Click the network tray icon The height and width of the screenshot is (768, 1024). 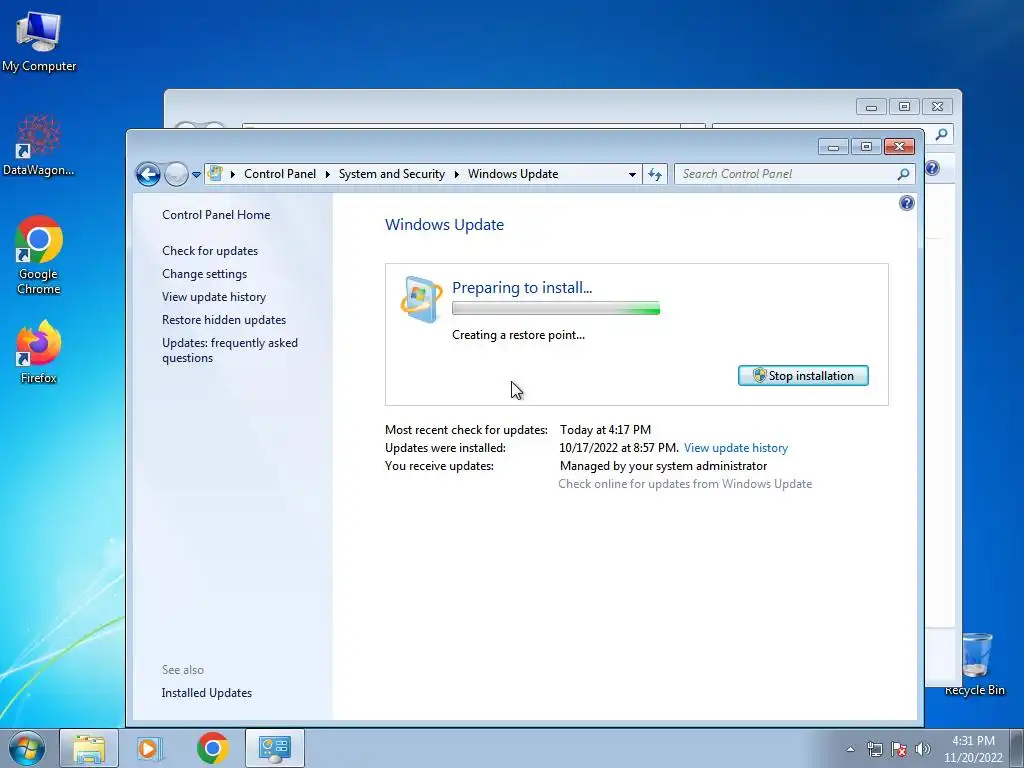pyautogui.click(x=874, y=749)
